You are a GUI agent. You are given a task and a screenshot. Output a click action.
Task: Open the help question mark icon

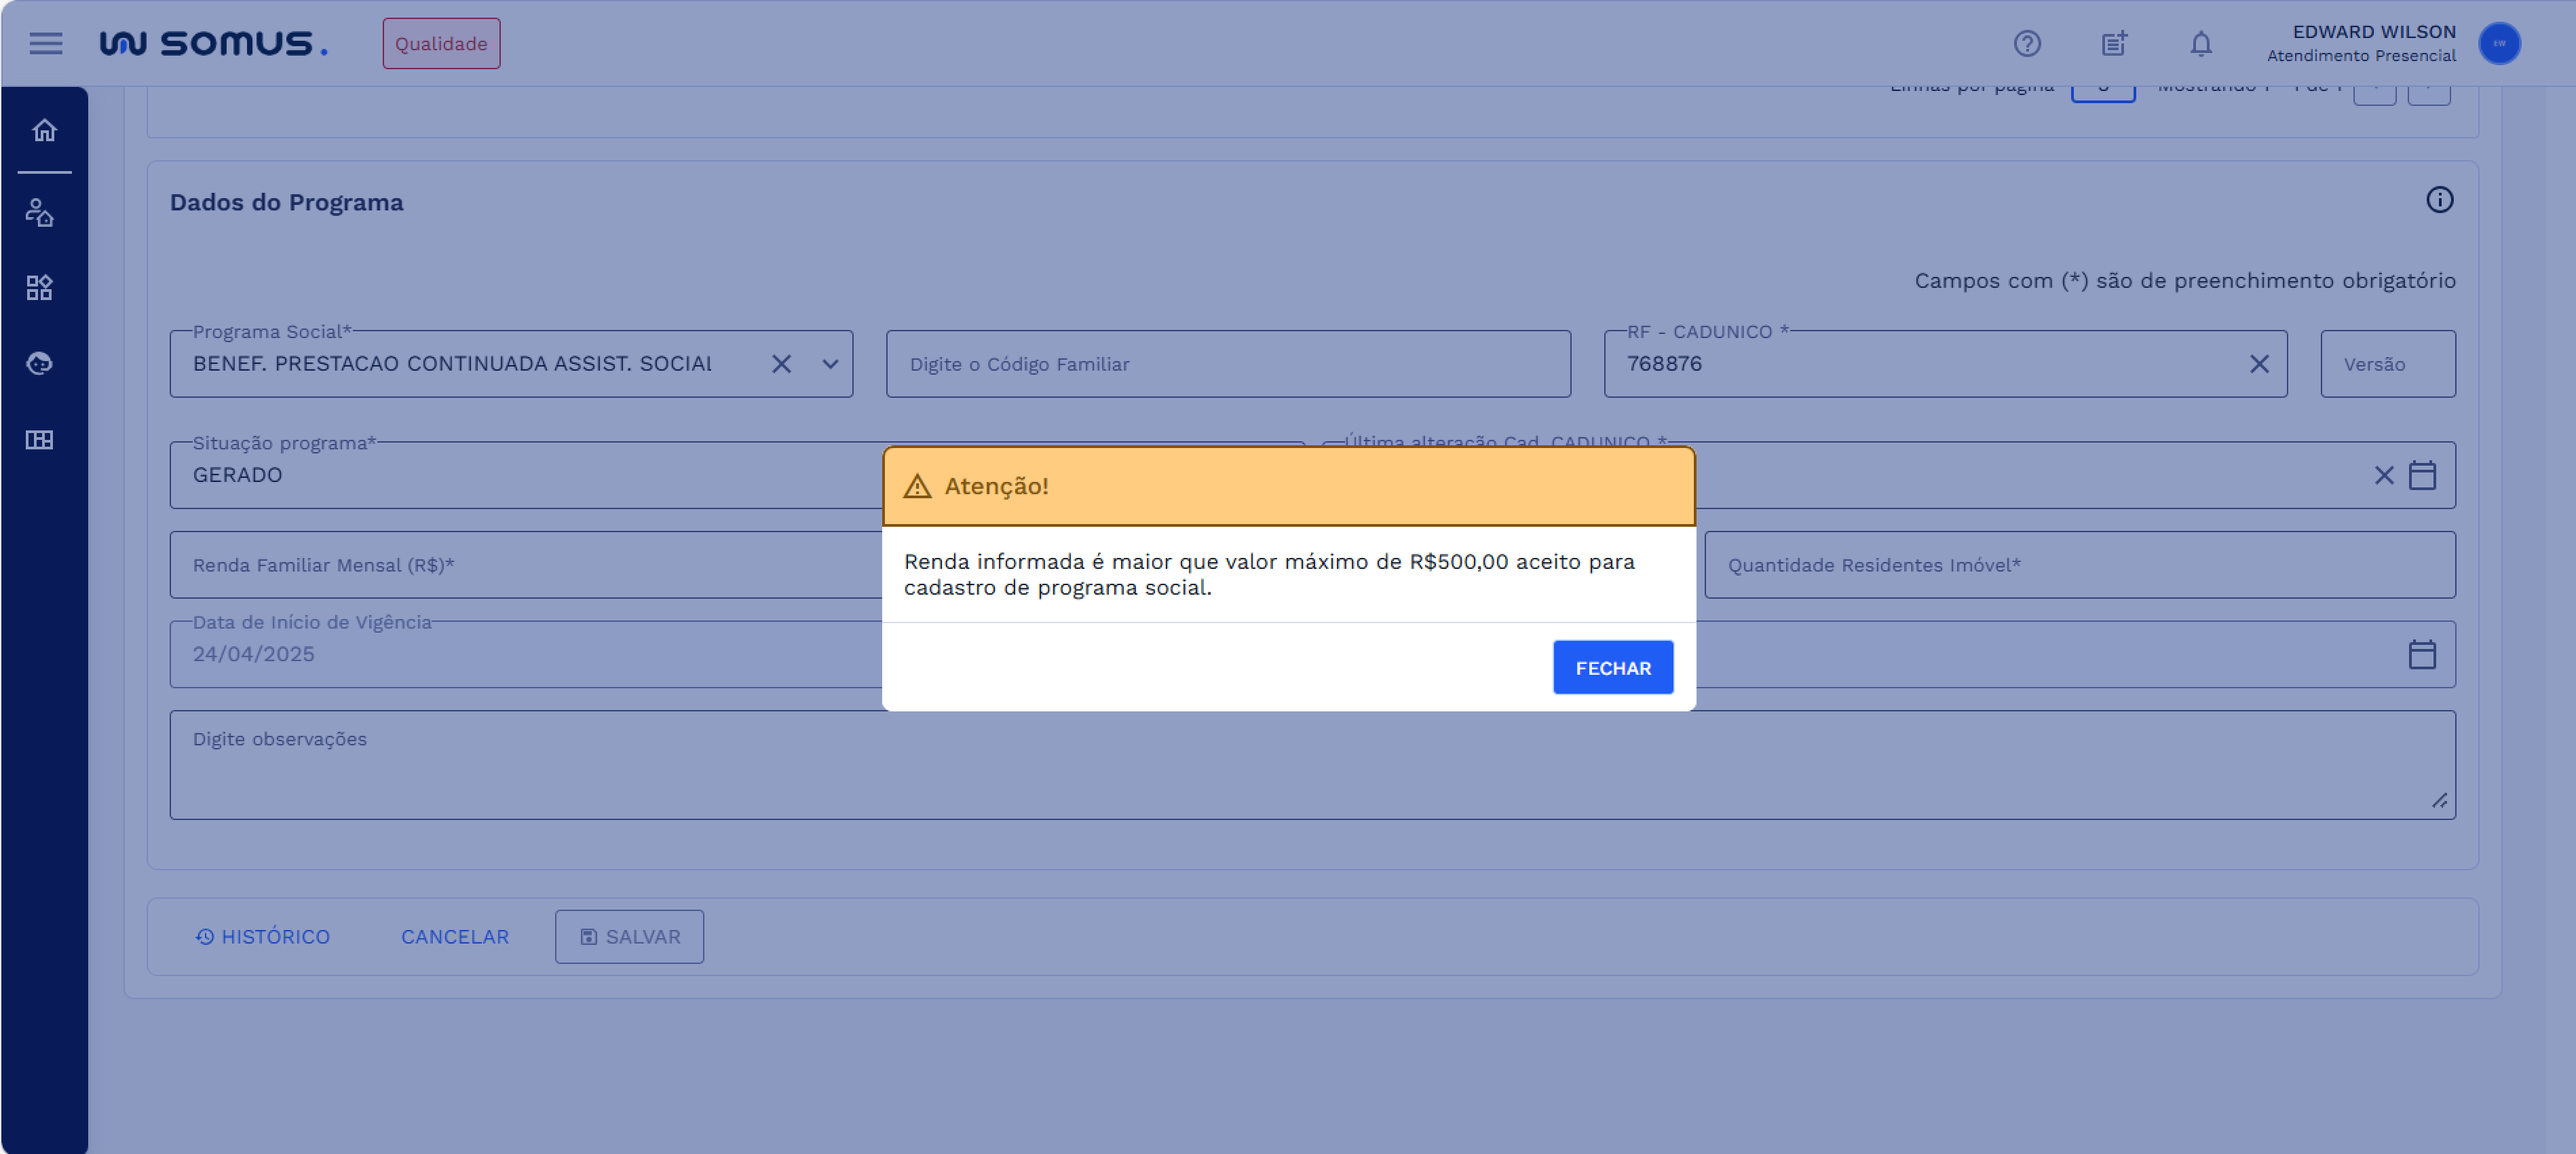pyautogui.click(x=2026, y=43)
